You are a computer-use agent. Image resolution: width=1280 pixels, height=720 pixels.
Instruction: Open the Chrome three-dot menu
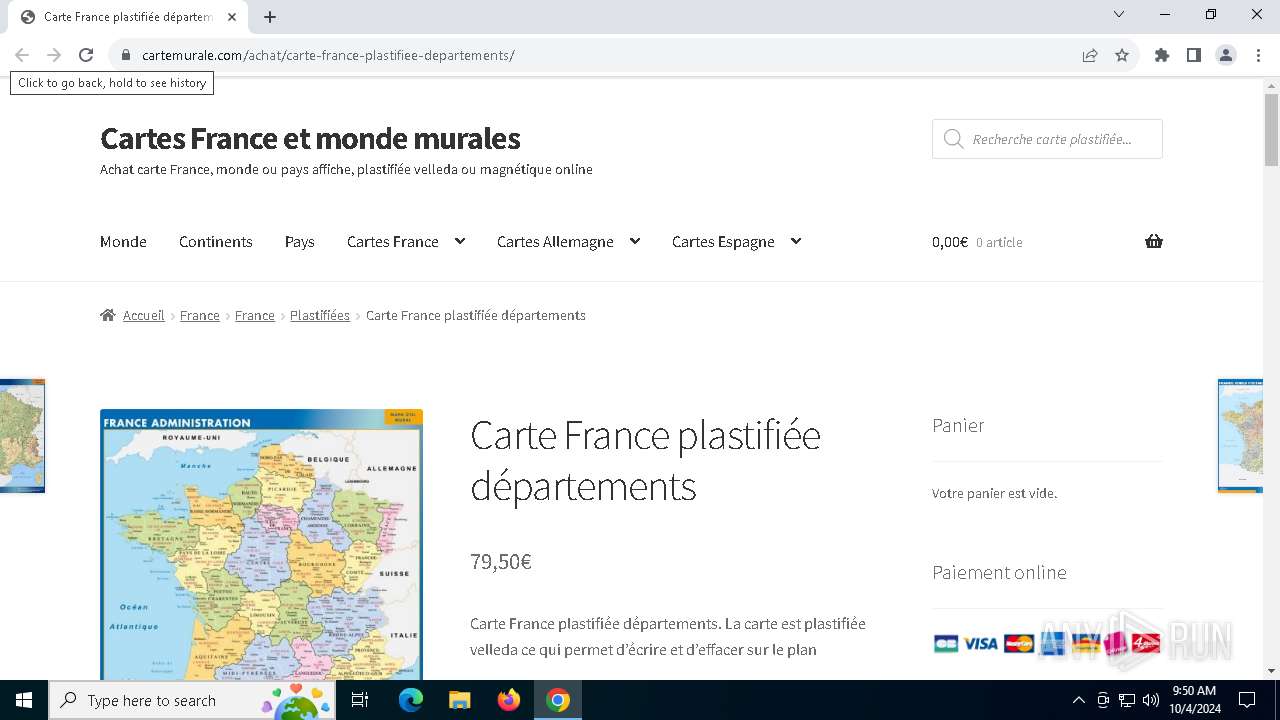pos(1258,55)
